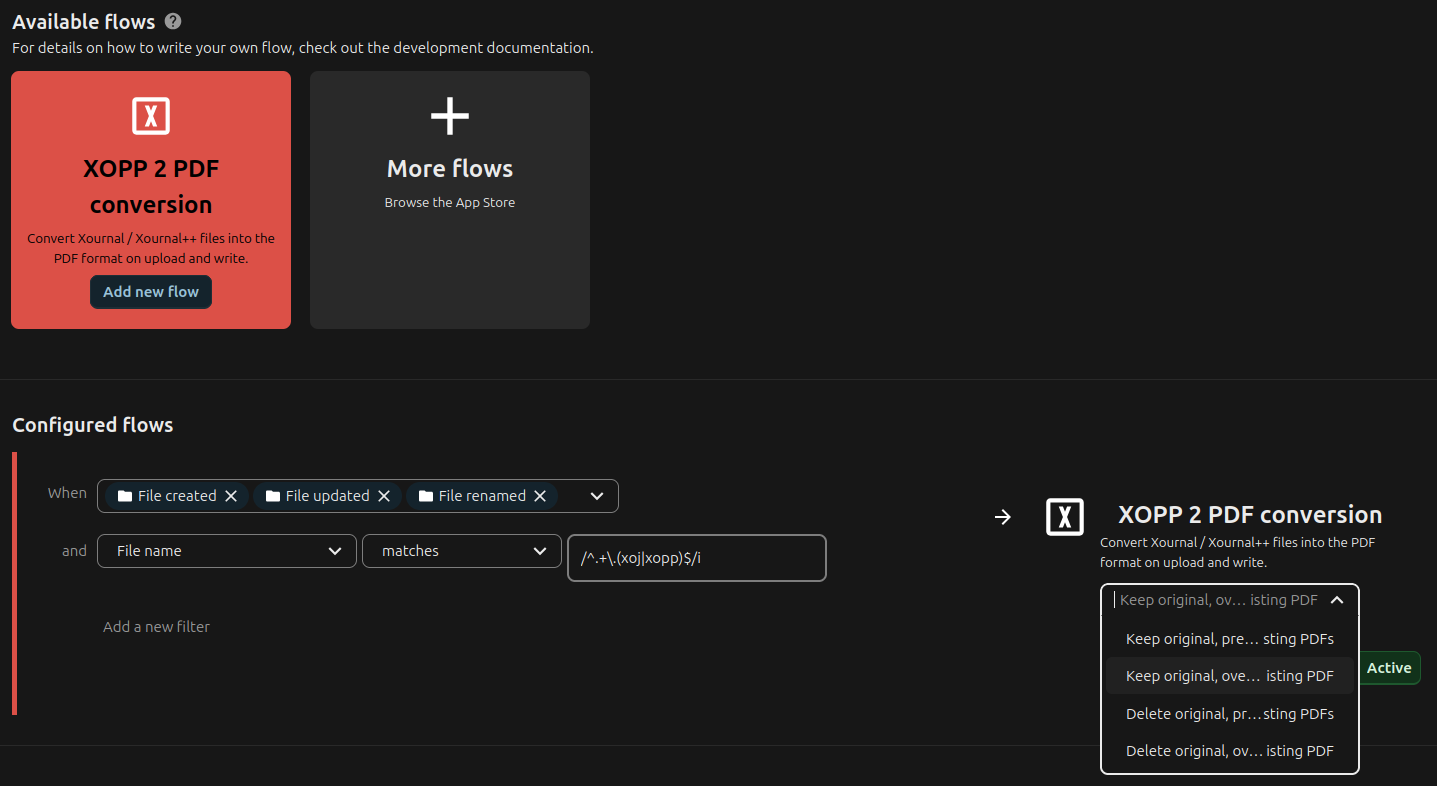Click File updated tag label

click(328, 496)
